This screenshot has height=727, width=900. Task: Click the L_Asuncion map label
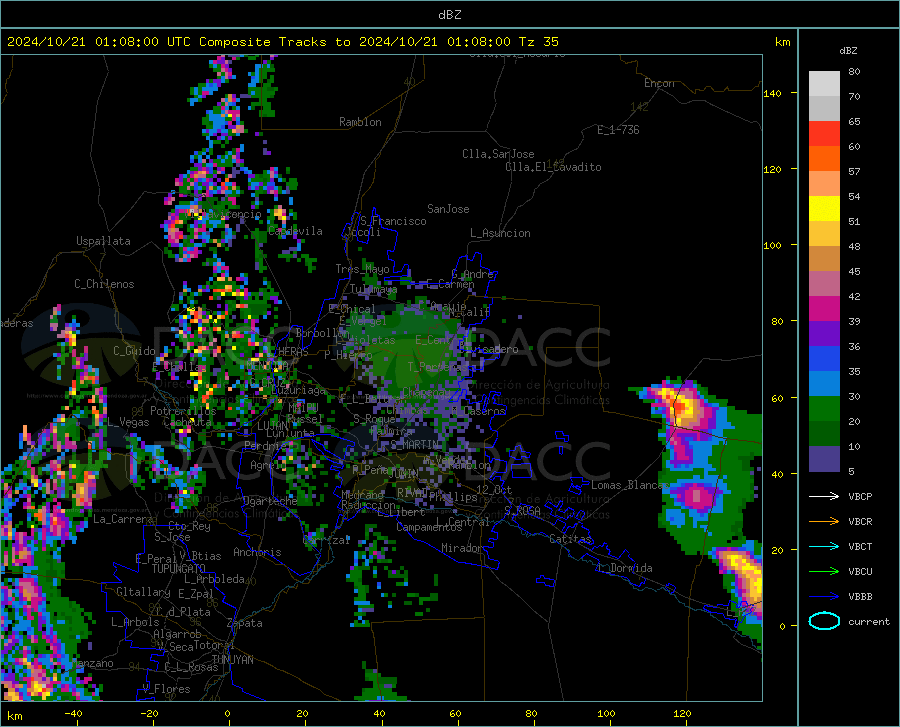click(x=500, y=233)
